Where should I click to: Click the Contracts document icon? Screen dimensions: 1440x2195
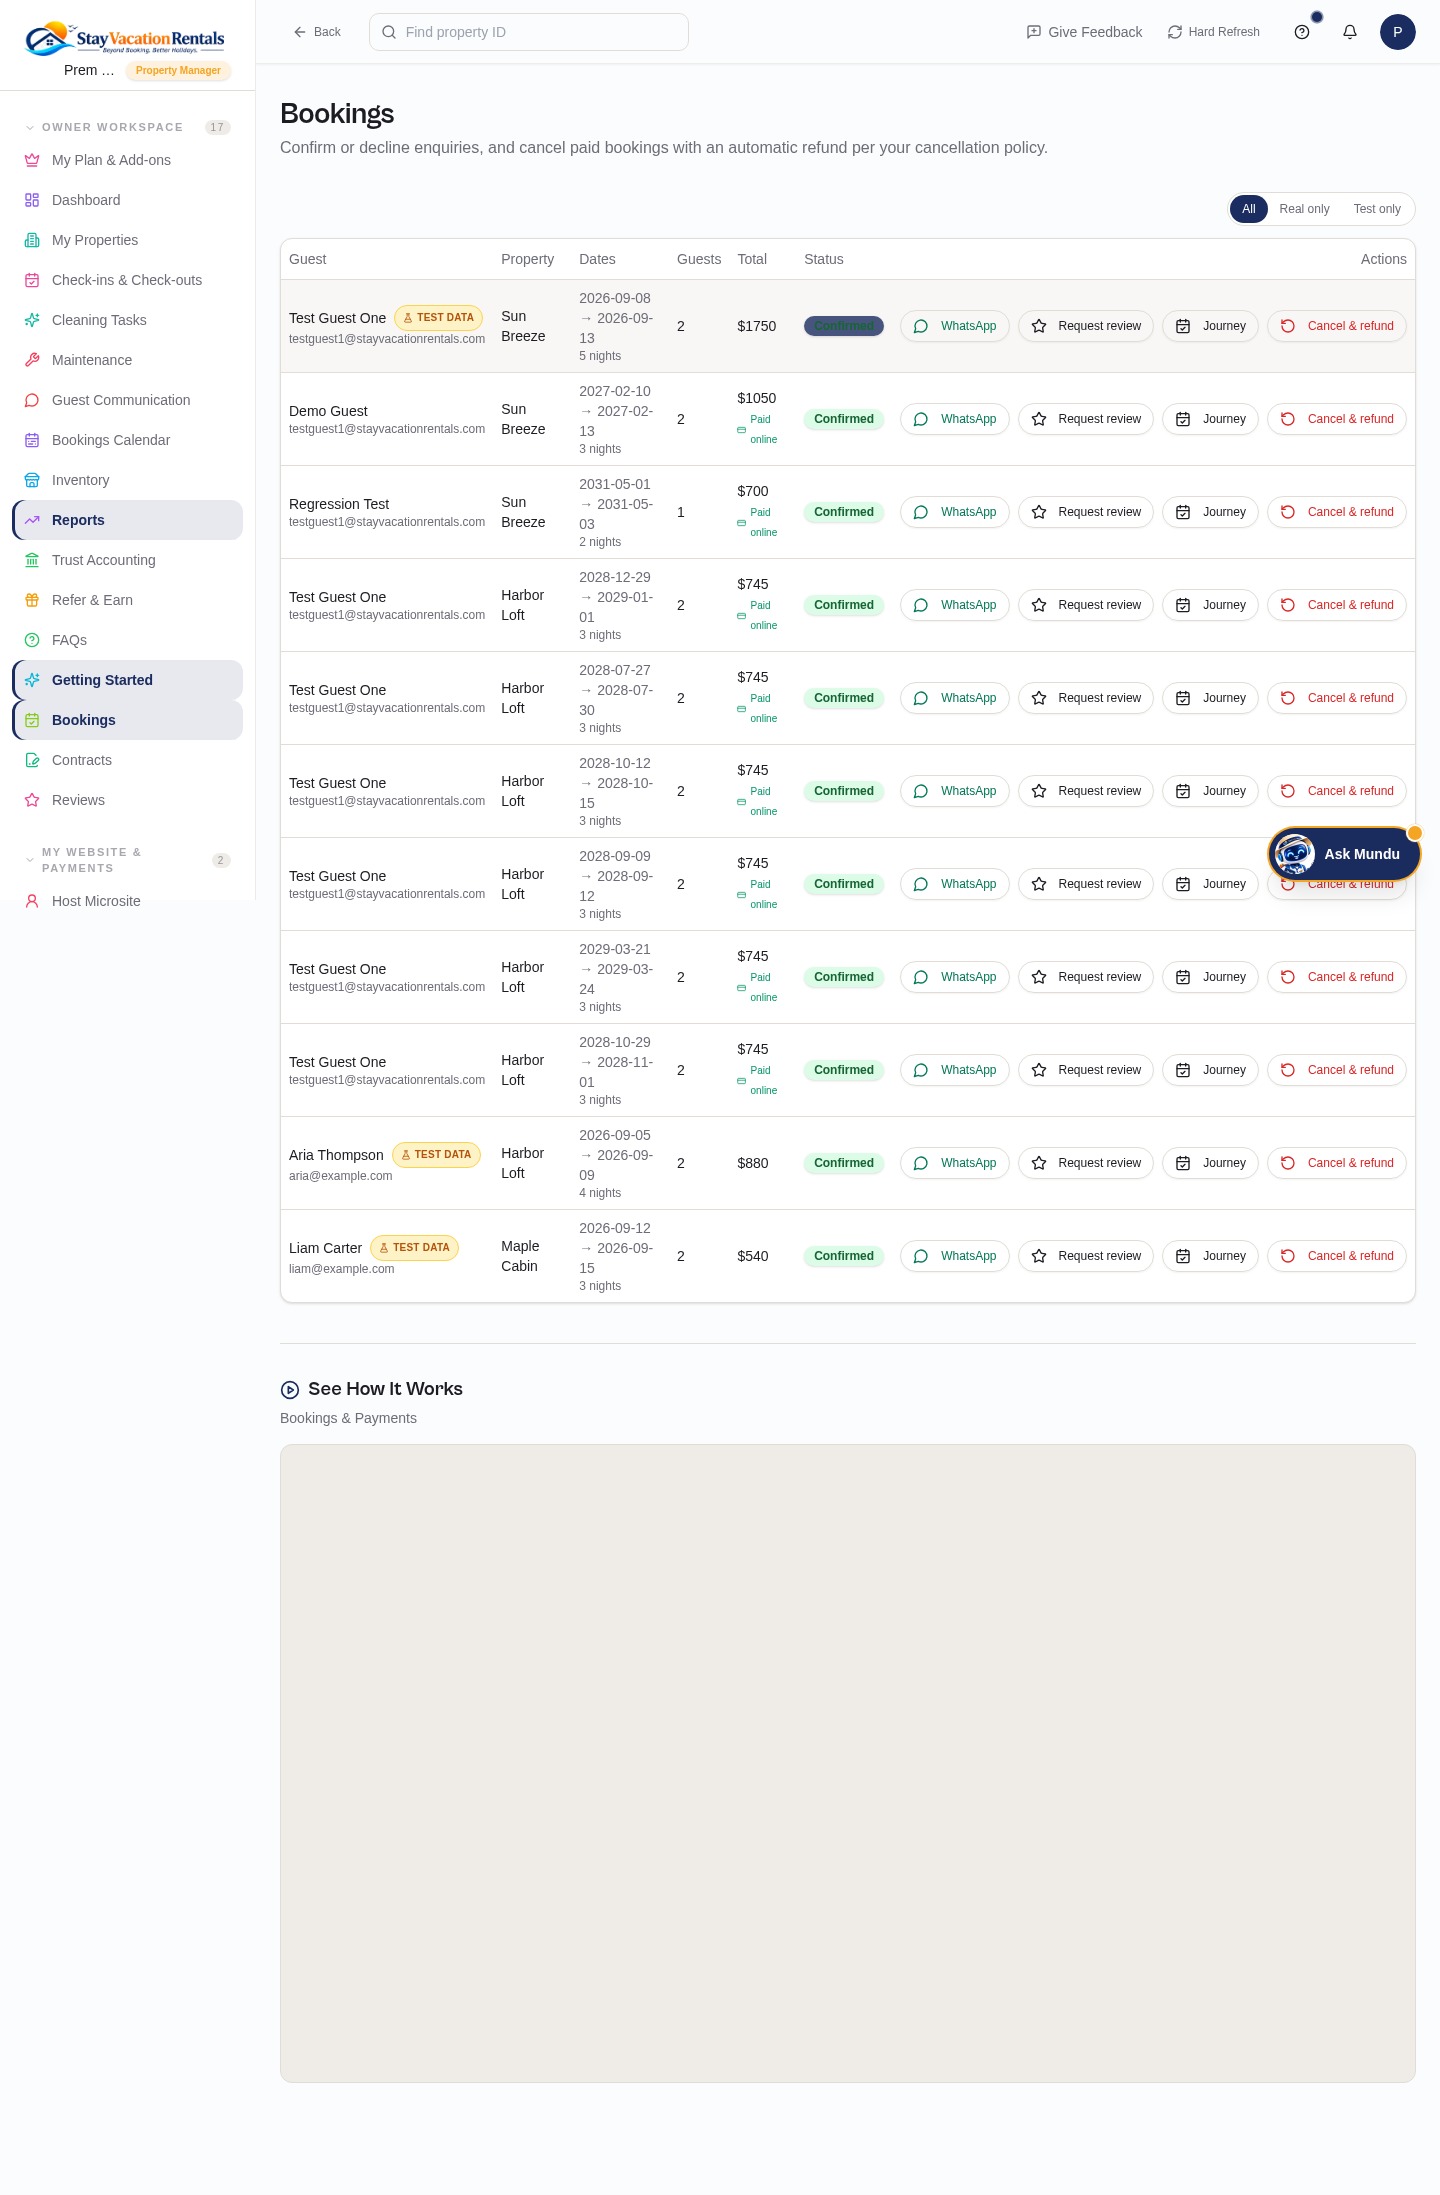pyautogui.click(x=32, y=760)
